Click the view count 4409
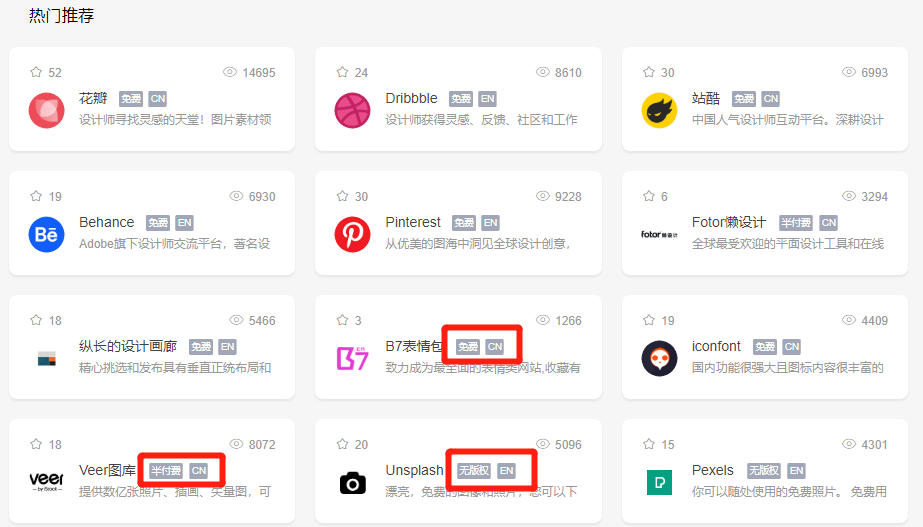This screenshot has height=527, width=923. [874, 321]
